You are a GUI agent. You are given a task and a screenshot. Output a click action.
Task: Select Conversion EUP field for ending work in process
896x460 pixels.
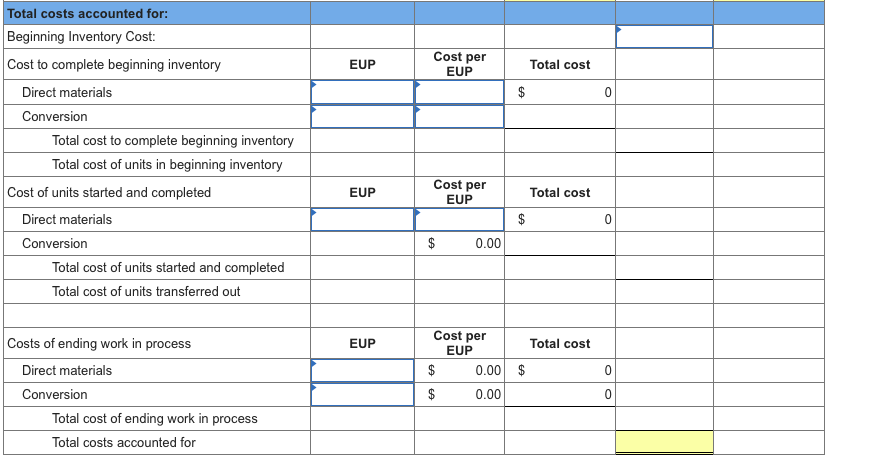362,394
